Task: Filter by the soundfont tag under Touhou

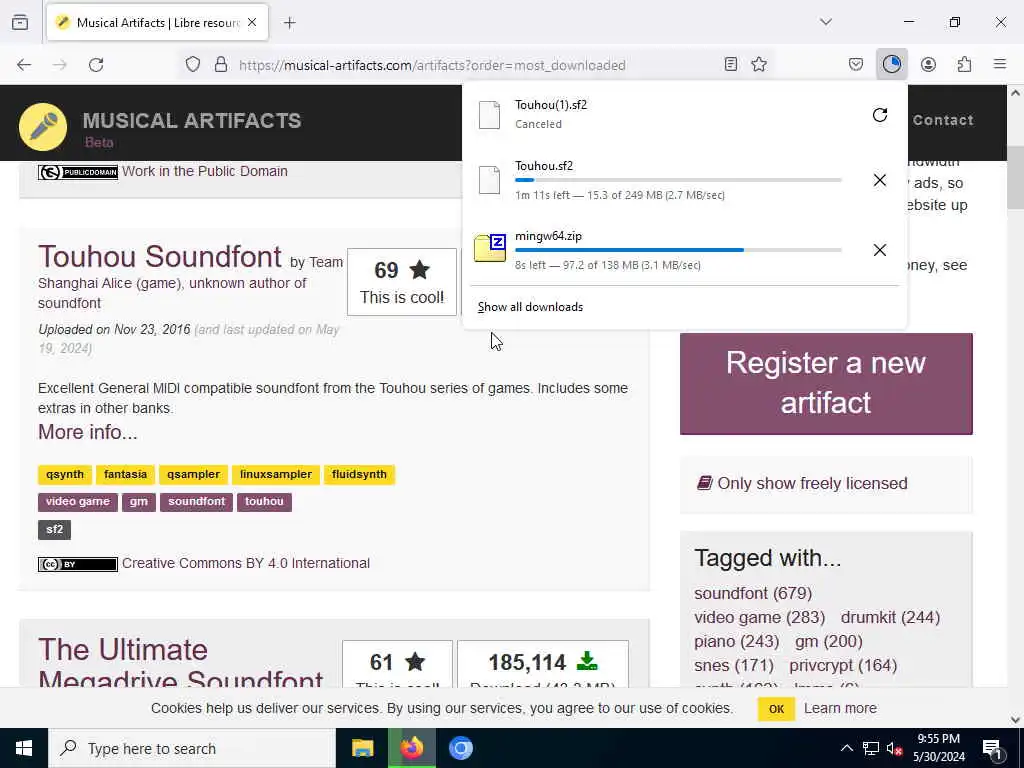Action: pyautogui.click(x=197, y=502)
